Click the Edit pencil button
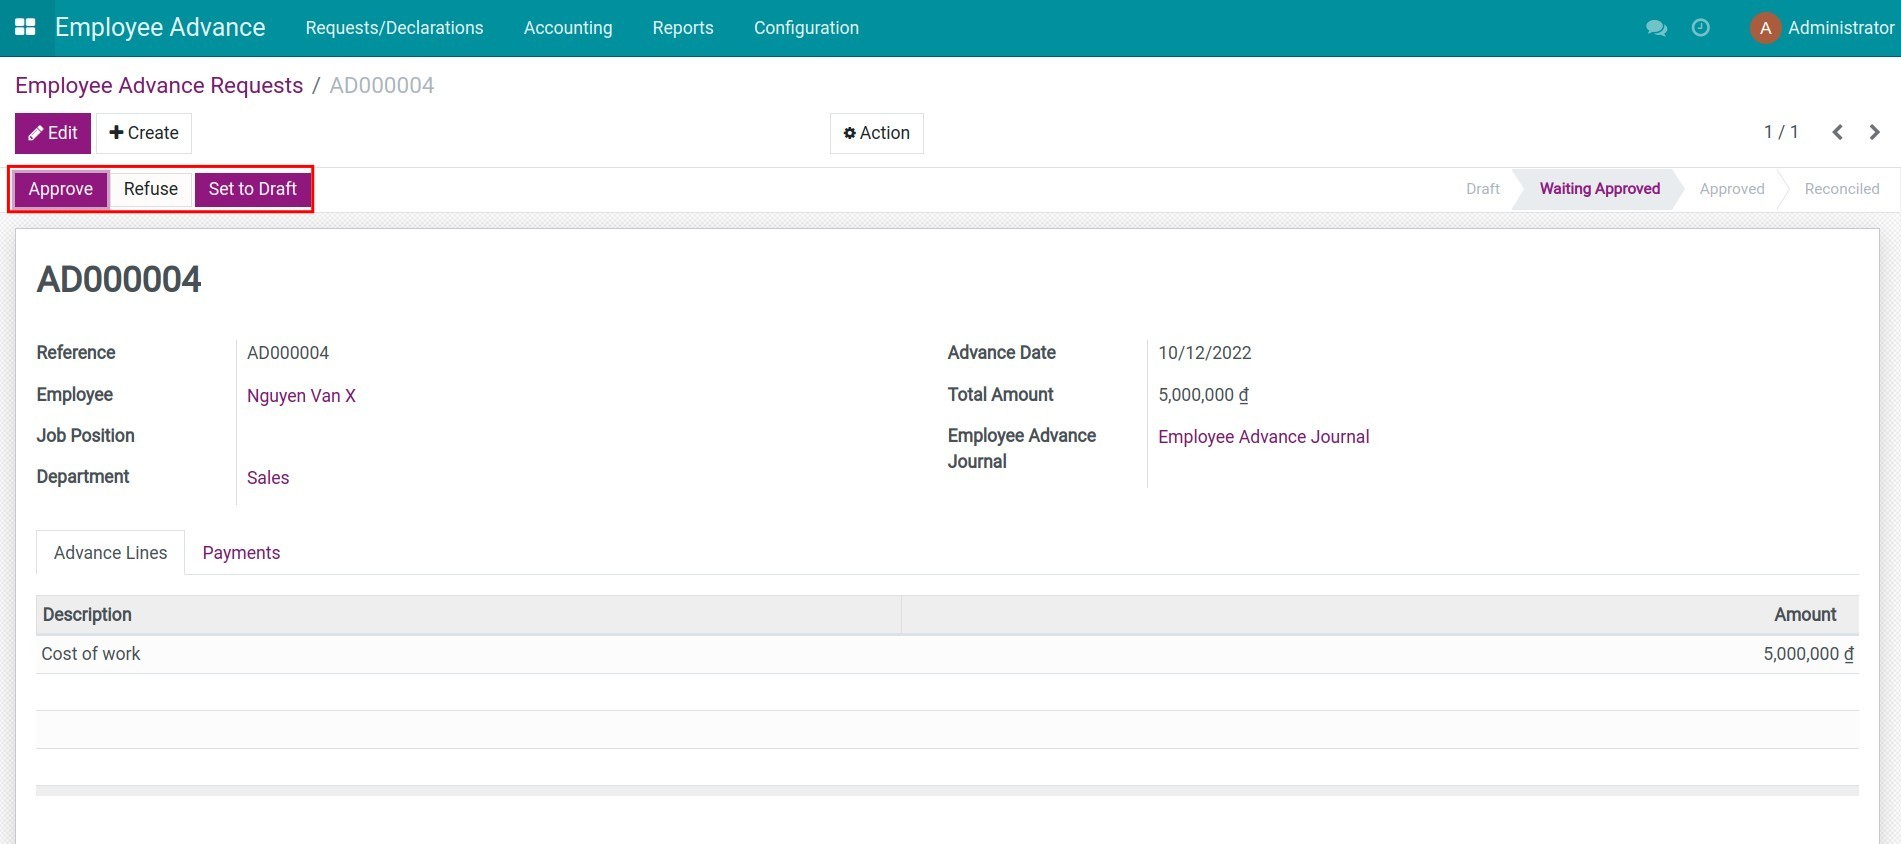 point(53,133)
